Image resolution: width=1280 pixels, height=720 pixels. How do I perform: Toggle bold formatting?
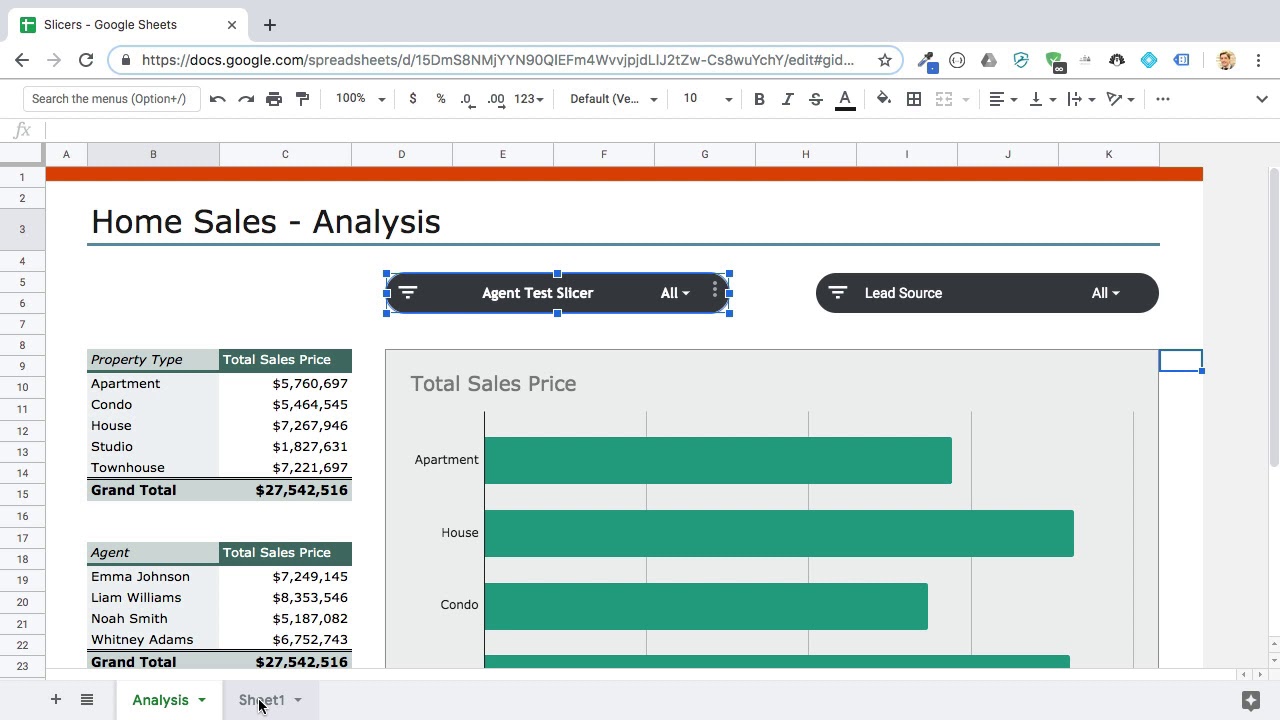tap(759, 99)
